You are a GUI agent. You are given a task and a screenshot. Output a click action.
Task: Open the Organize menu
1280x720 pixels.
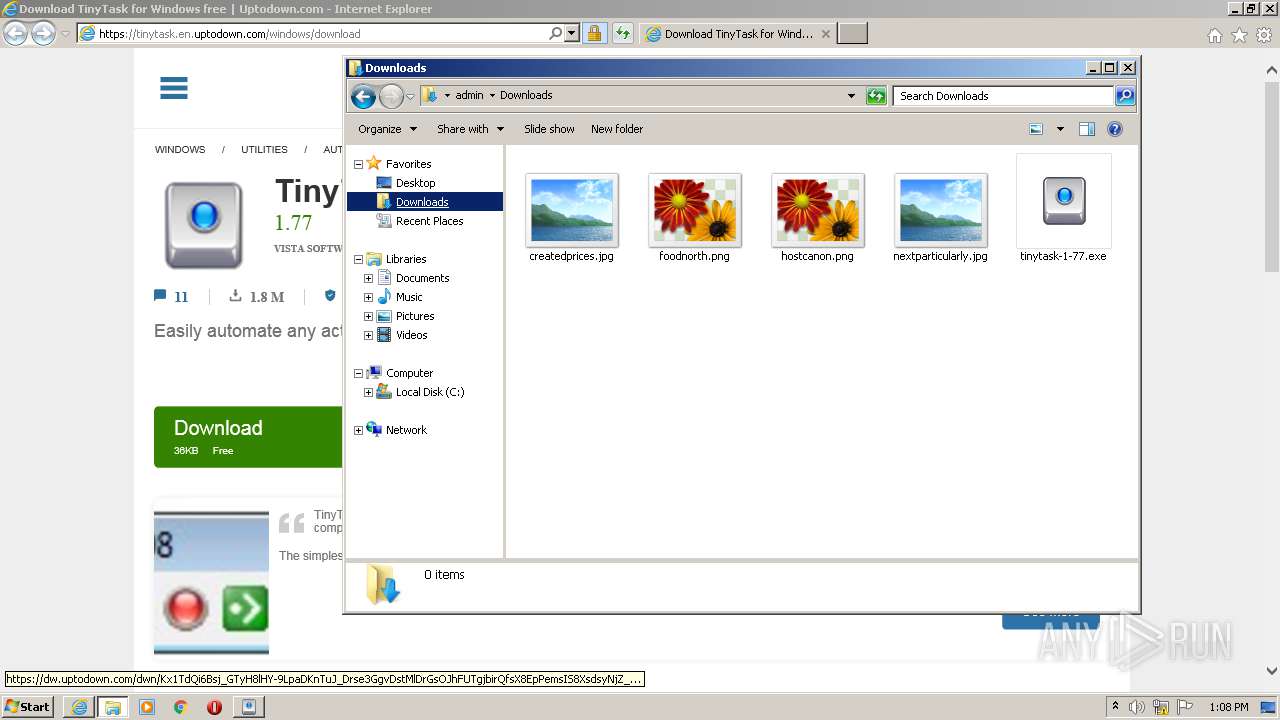tap(386, 129)
